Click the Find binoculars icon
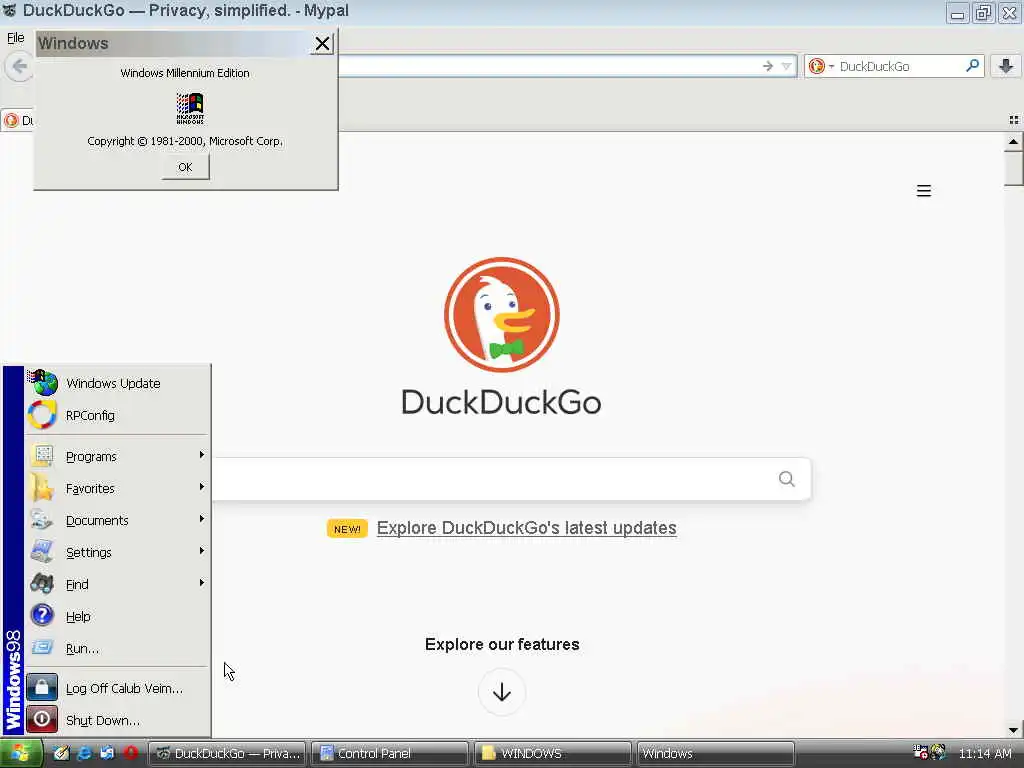Image resolution: width=1024 pixels, height=768 pixels. [x=42, y=583]
